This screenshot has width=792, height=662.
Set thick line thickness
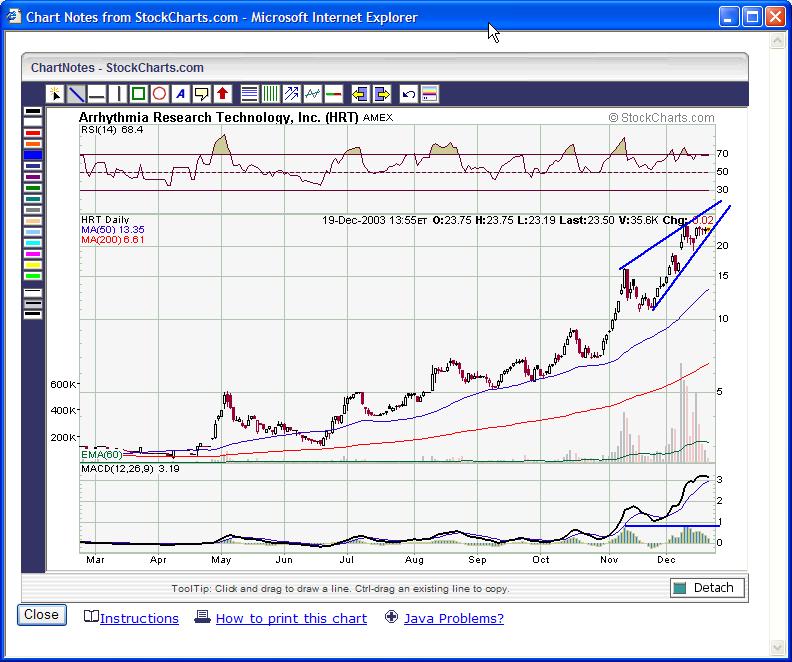(x=33, y=315)
